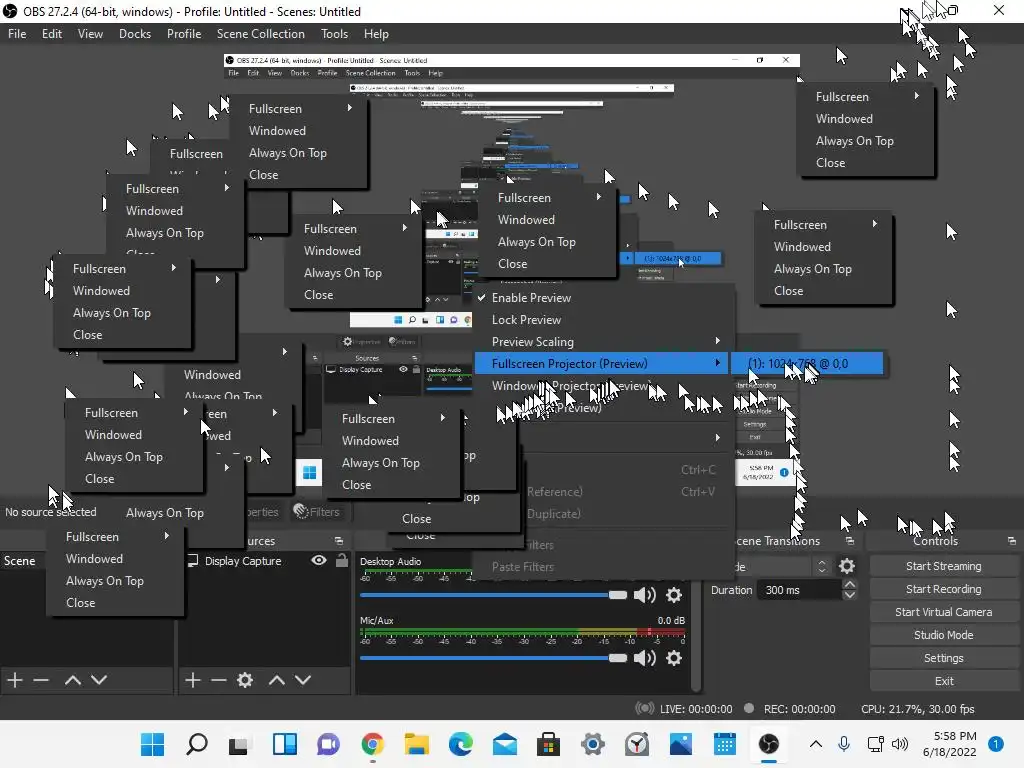The image size is (1024, 768).
Task: Open source properties gear in the Sources toolbar
Action: pos(245,680)
